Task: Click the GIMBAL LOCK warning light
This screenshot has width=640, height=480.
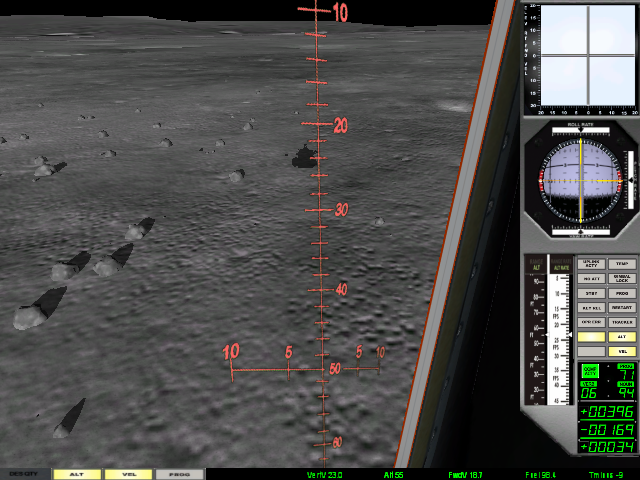Action: [622, 279]
